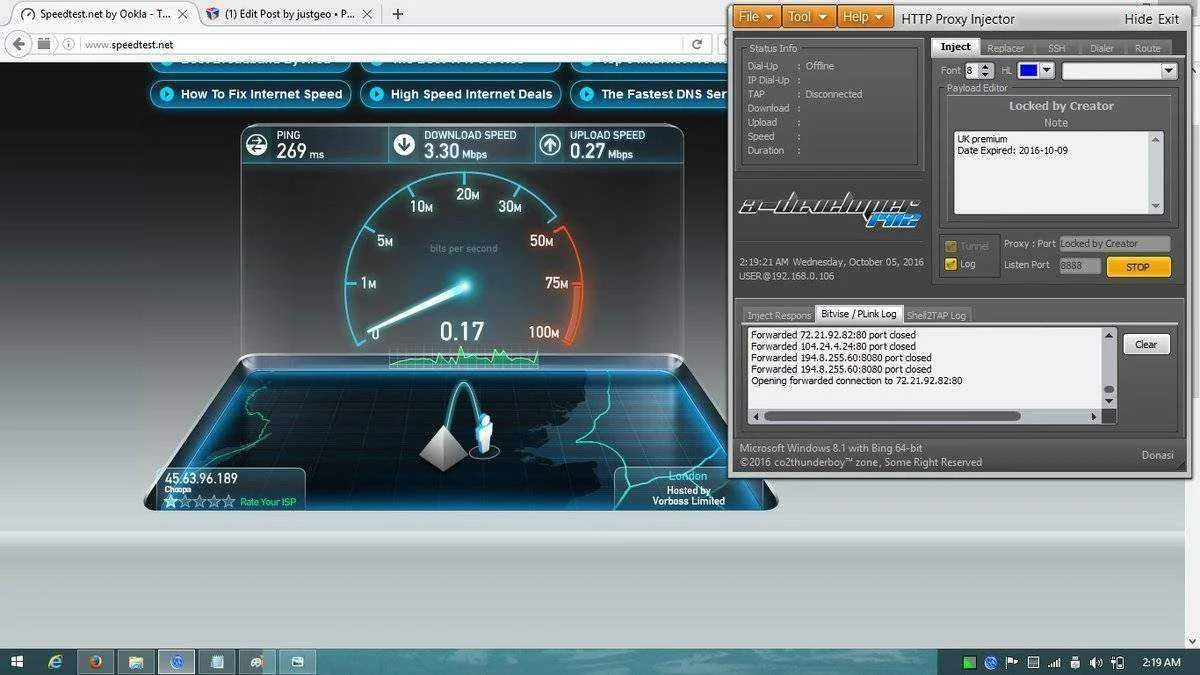Open the Help menu dropdown
Image resolution: width=1200 pixels, height=675 pixels.
pyautogui.click(x=865, y=17)
